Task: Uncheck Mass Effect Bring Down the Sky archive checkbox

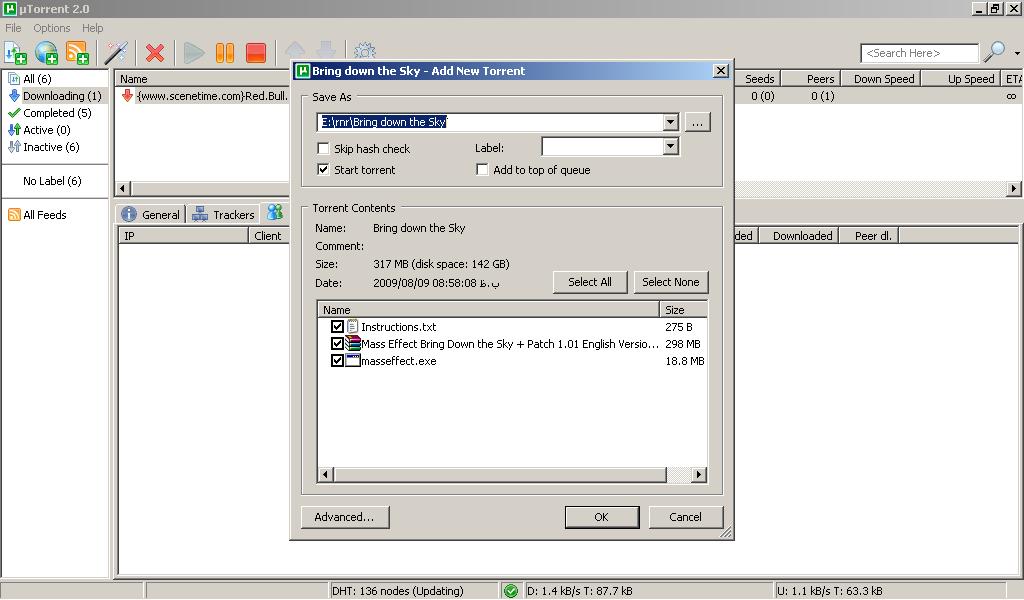Action: point(337,343)
